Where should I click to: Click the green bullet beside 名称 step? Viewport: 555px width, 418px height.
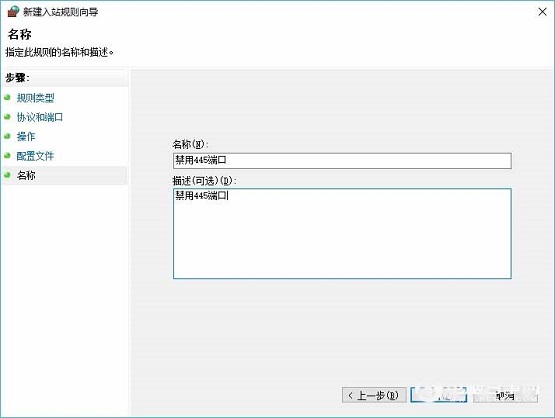click(7, 175)
